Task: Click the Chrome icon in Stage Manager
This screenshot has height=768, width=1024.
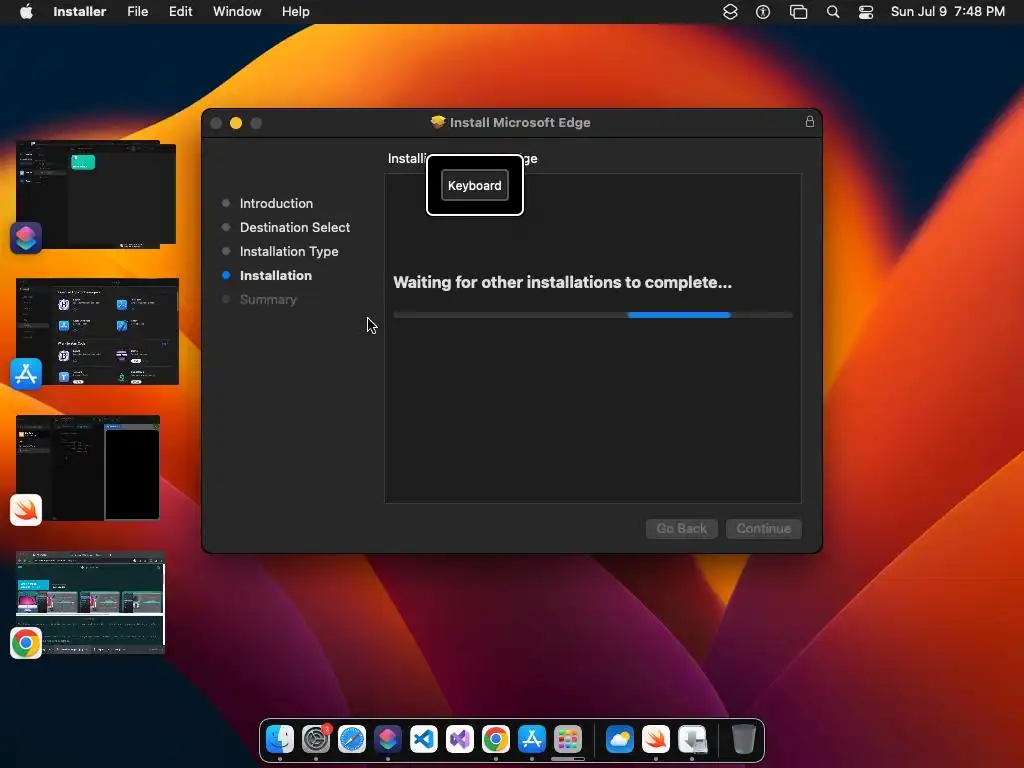Action: [26, 643]
